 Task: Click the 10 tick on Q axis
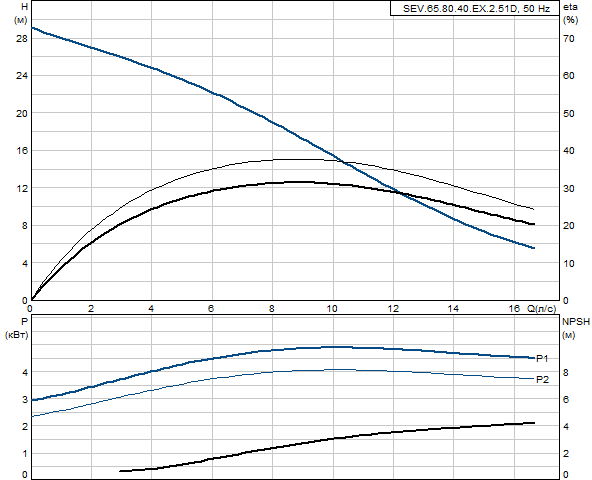point(332,309)
